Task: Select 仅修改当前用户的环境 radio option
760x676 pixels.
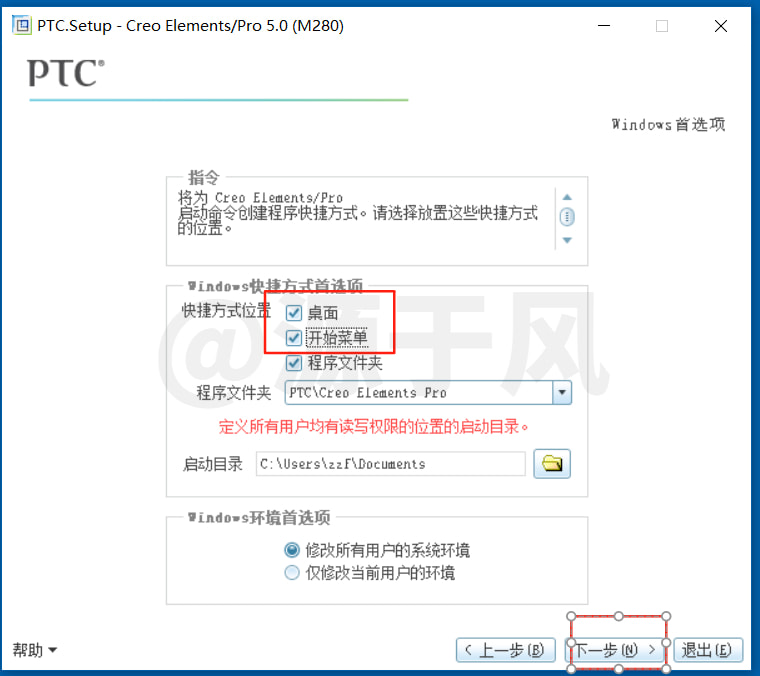Action: coord(292,573)
